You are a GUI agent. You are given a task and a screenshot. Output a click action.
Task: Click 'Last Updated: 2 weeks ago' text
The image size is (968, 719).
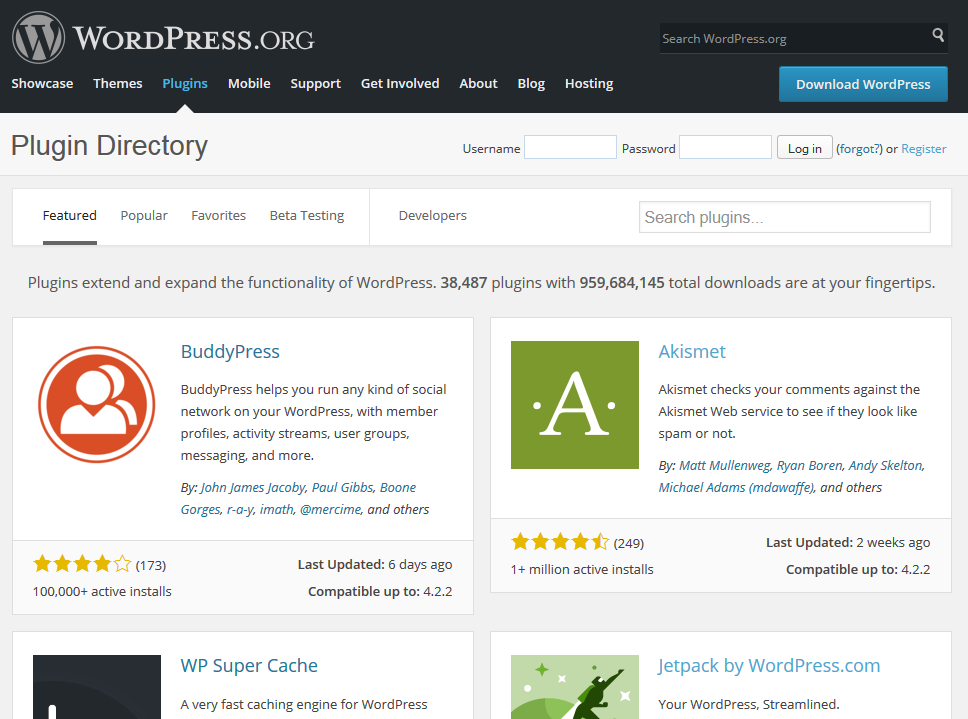(848, 542)
